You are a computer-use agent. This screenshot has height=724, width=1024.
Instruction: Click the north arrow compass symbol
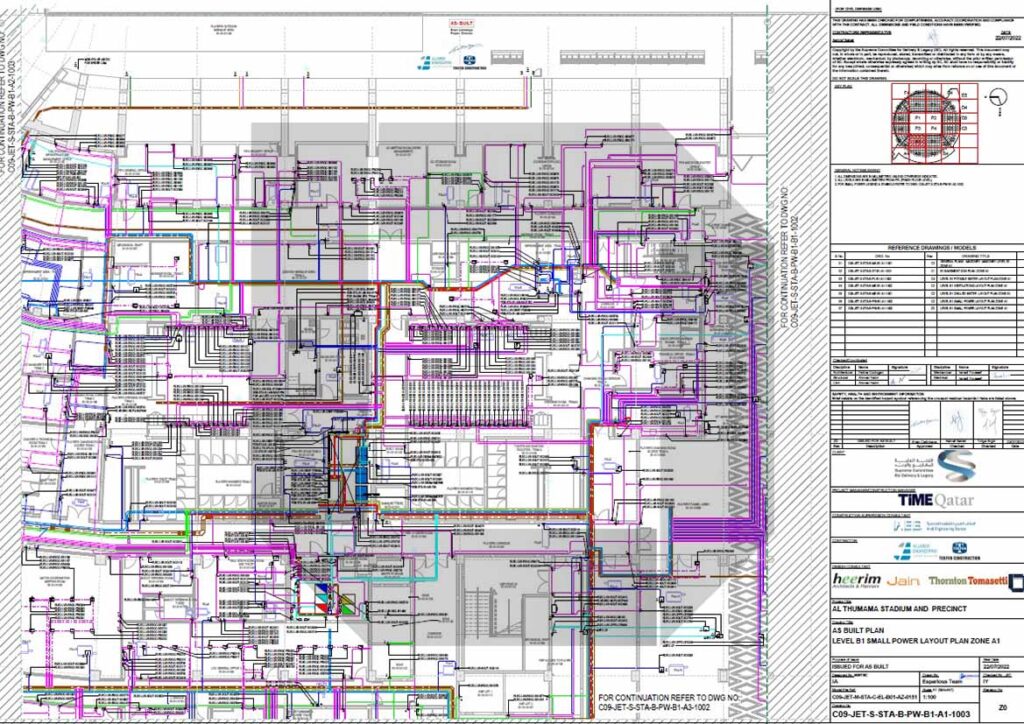(x=999, y=97)
